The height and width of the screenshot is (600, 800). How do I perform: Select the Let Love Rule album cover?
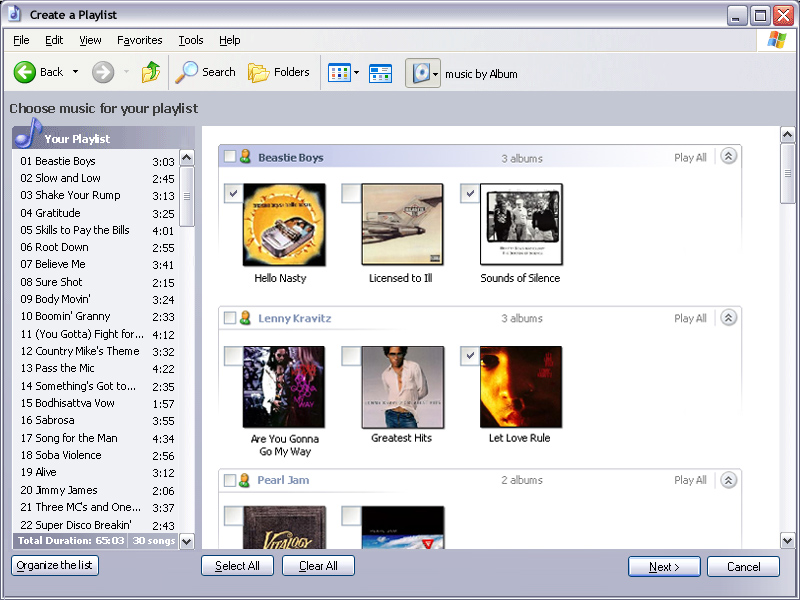(x=521, y=387)
